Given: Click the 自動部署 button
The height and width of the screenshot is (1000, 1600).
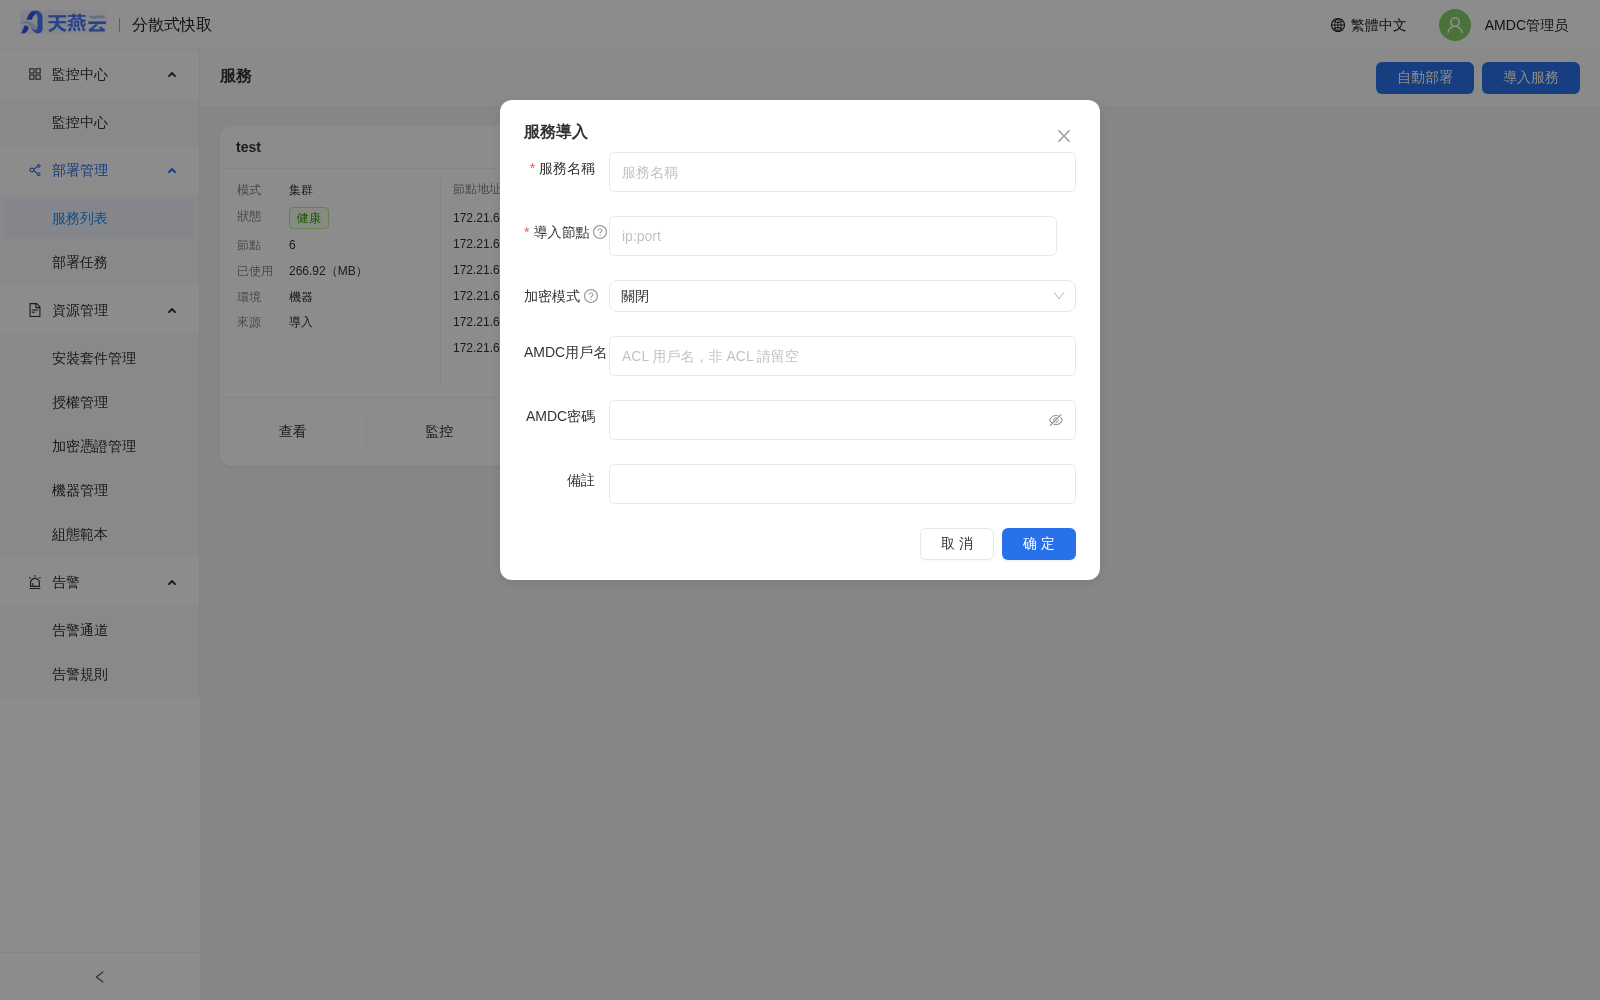Looking at the screenshot, I should pos(1425,78).
